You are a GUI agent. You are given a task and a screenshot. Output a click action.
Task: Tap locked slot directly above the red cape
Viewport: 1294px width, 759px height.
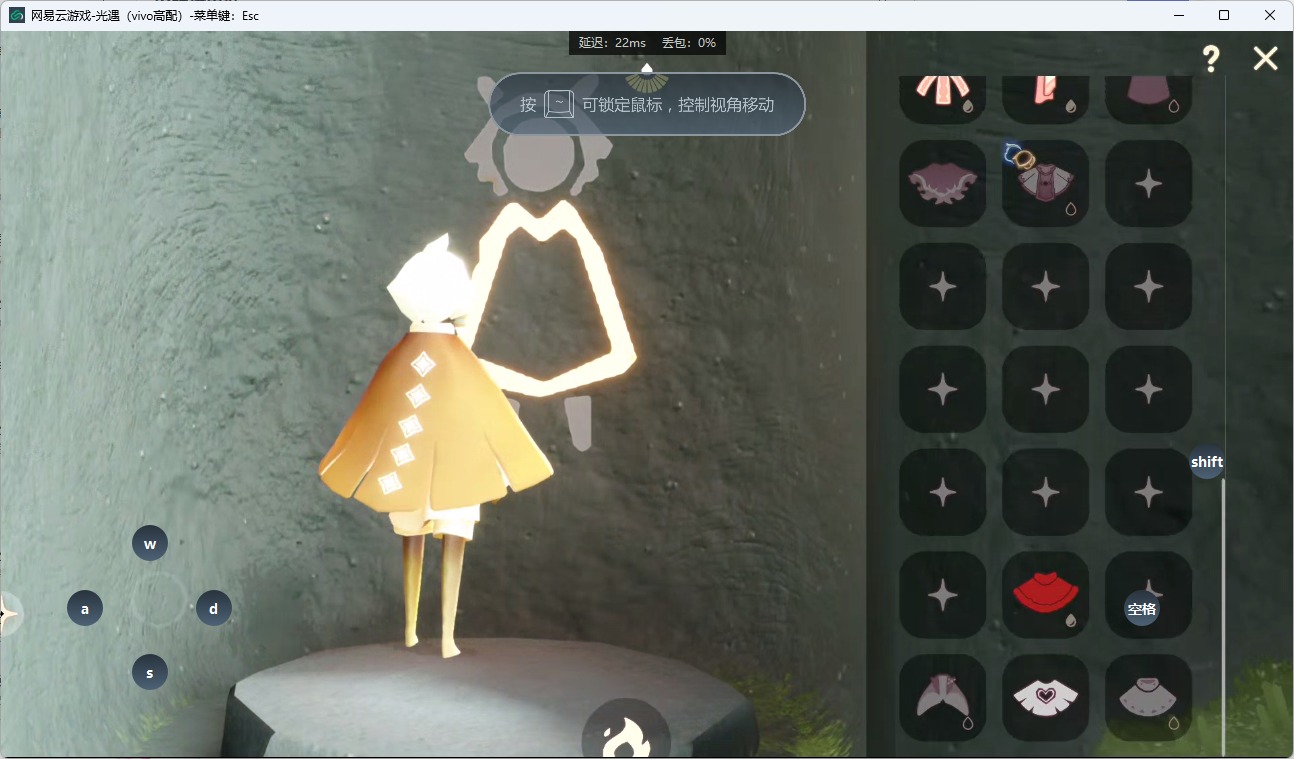1046,492
